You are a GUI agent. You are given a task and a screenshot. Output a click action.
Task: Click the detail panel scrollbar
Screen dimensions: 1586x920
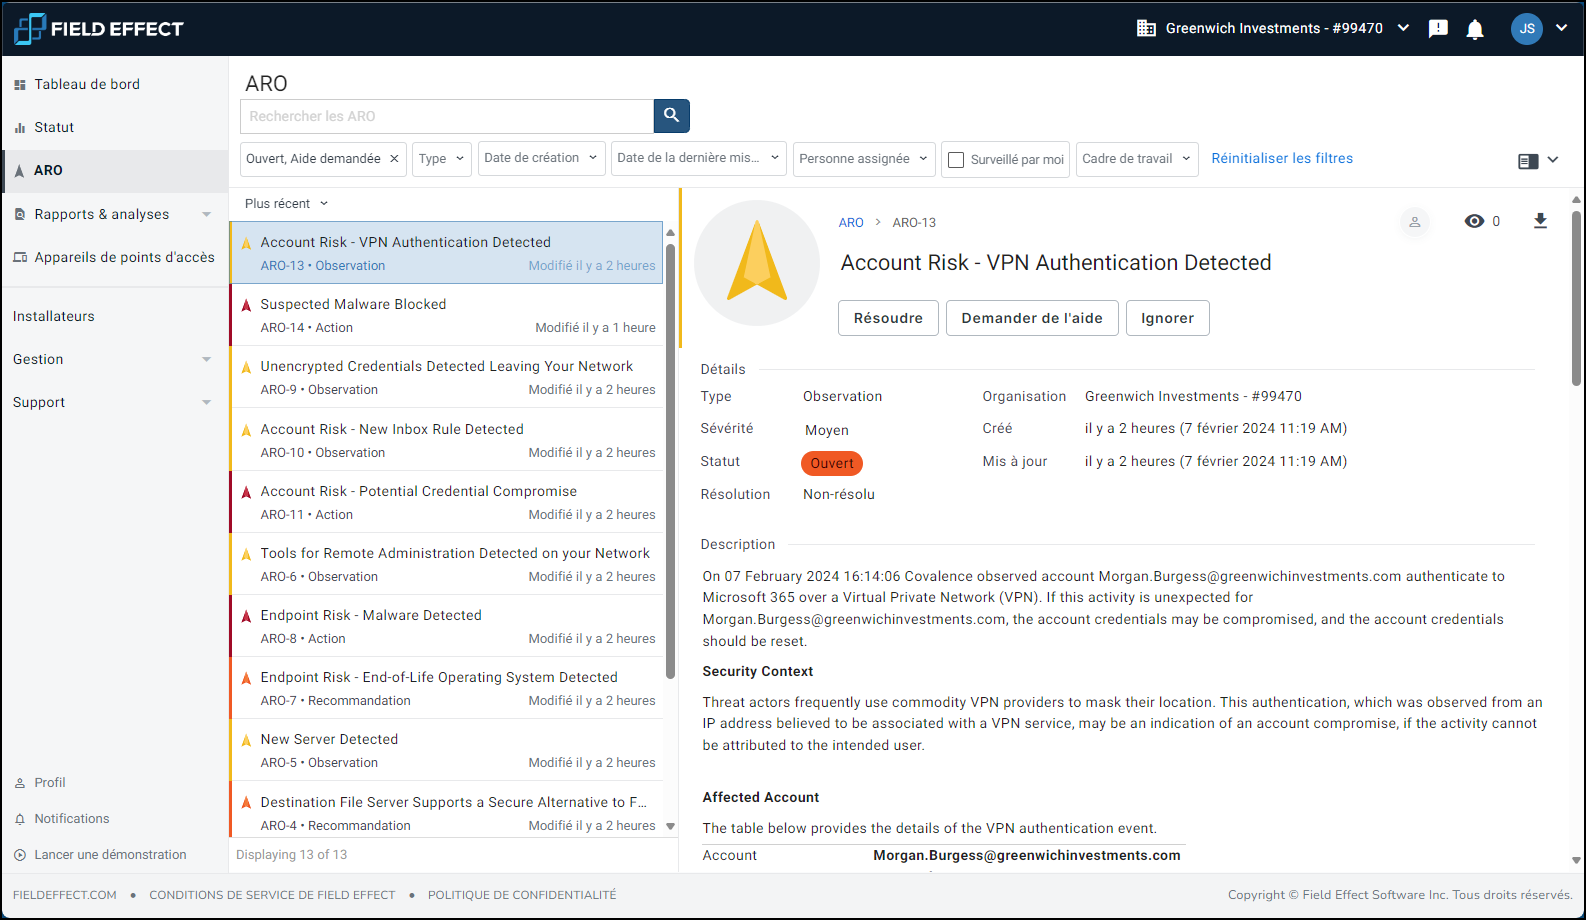coord(1576,298)
